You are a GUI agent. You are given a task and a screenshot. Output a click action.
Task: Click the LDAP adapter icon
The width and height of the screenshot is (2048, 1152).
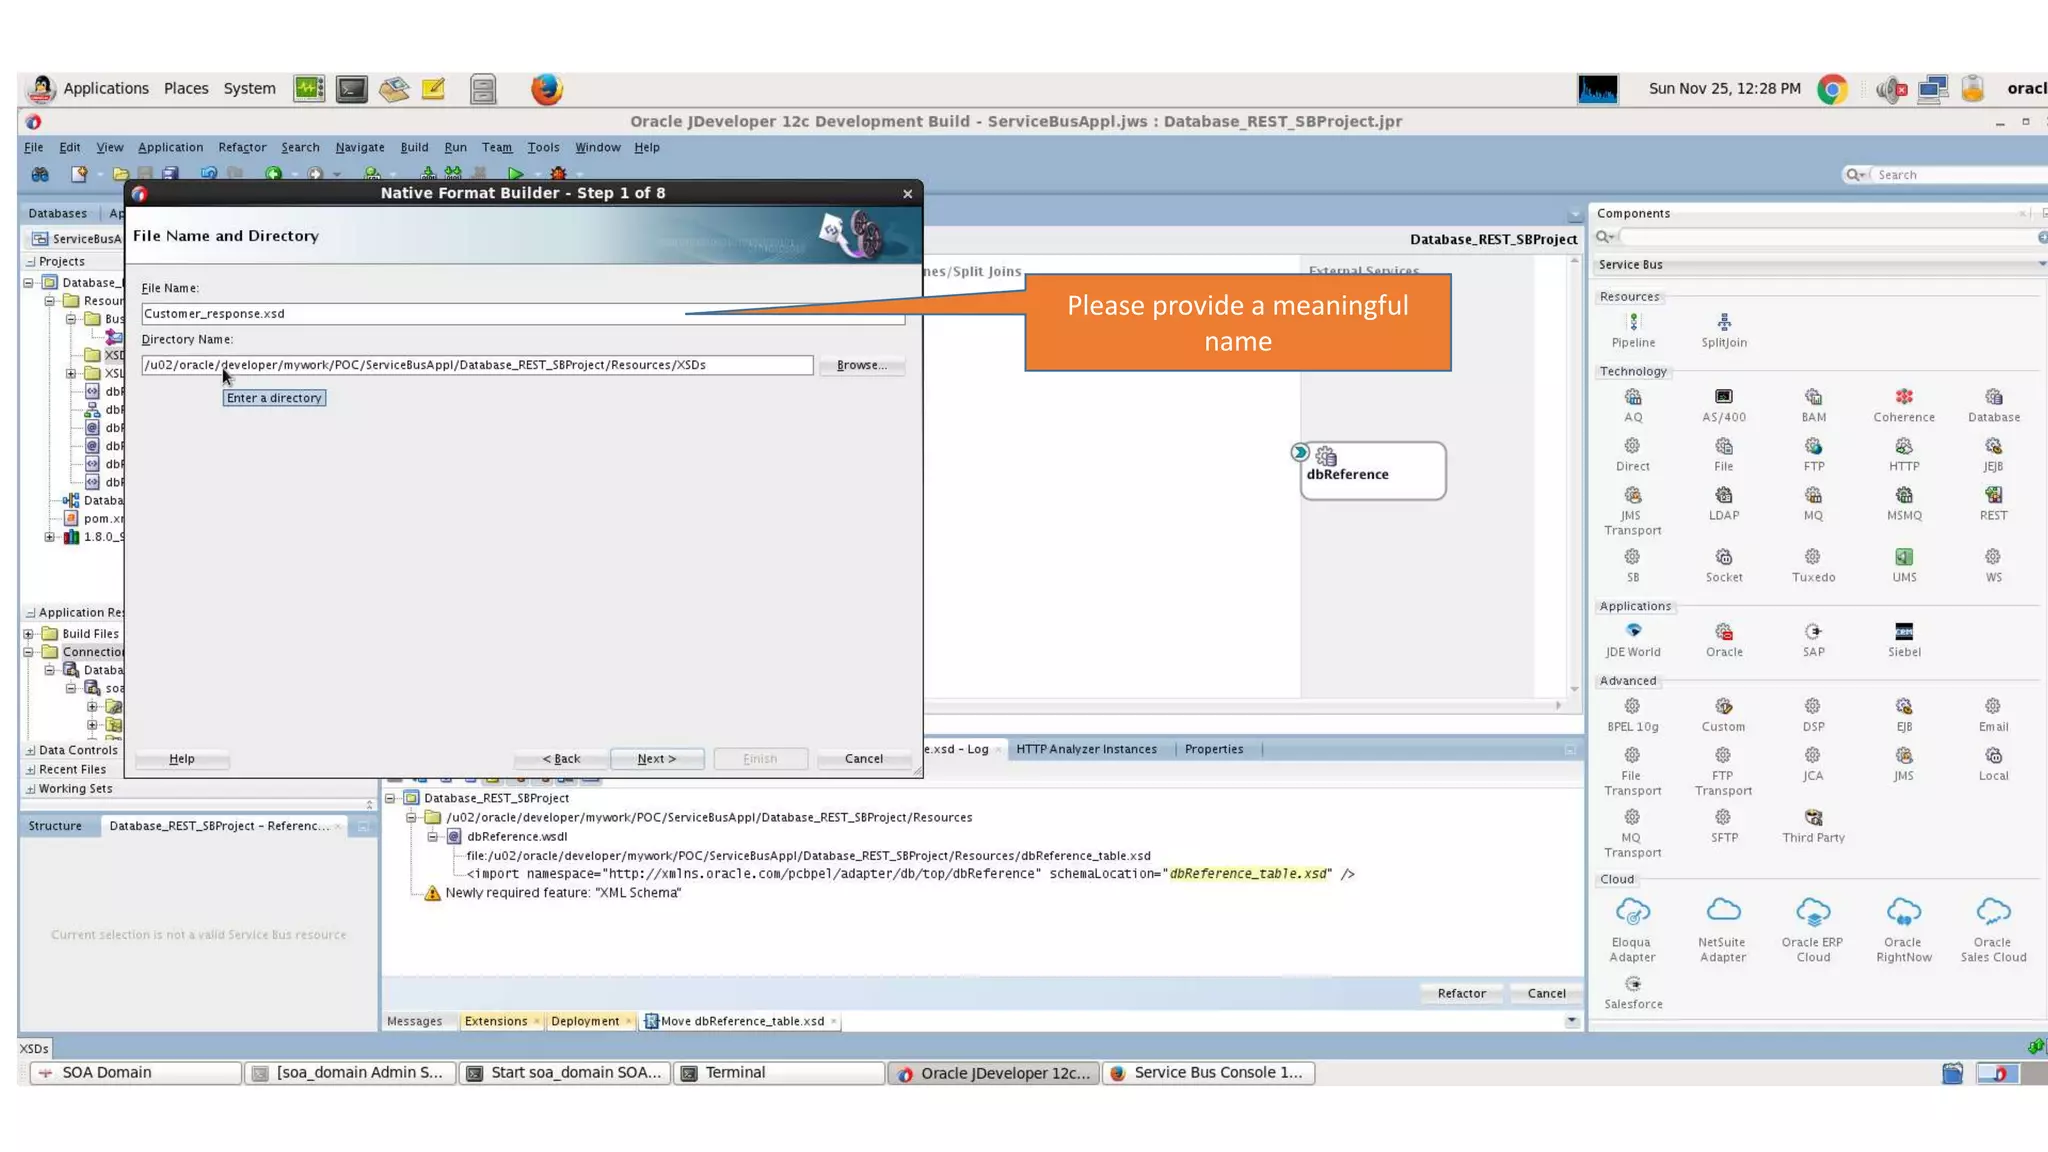point(1723,496)
